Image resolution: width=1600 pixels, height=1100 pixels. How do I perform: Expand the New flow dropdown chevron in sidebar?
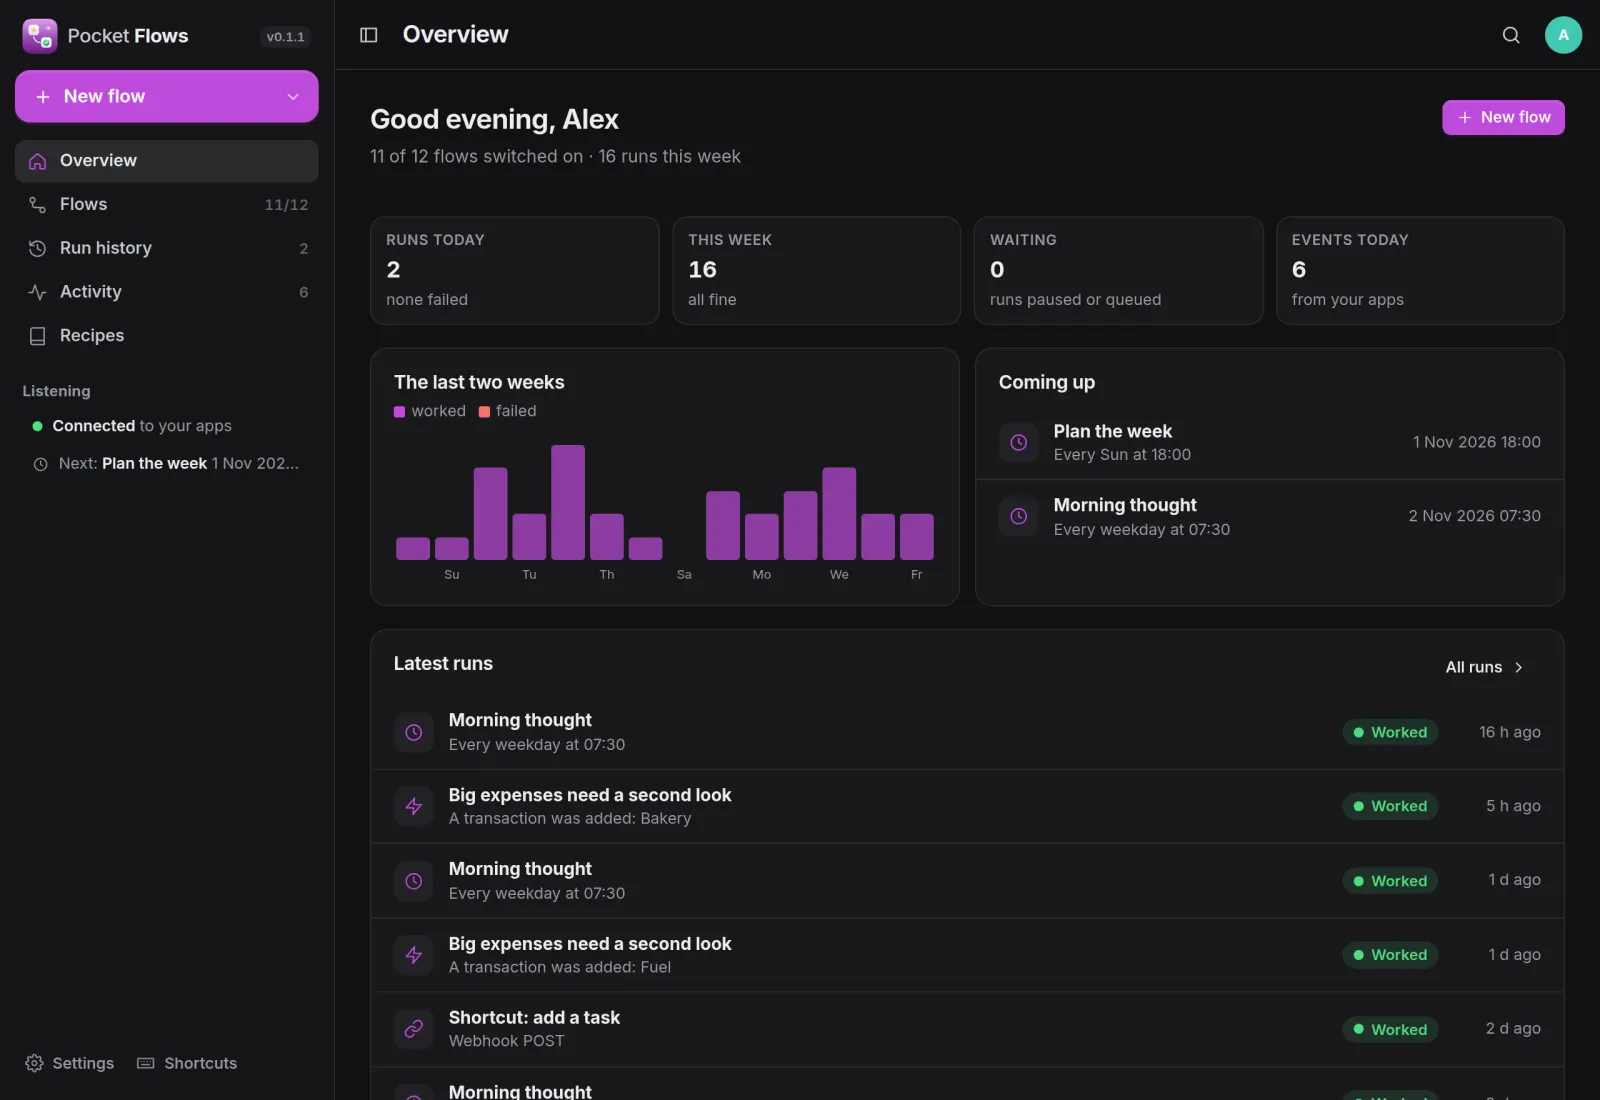tap(293, 97)
